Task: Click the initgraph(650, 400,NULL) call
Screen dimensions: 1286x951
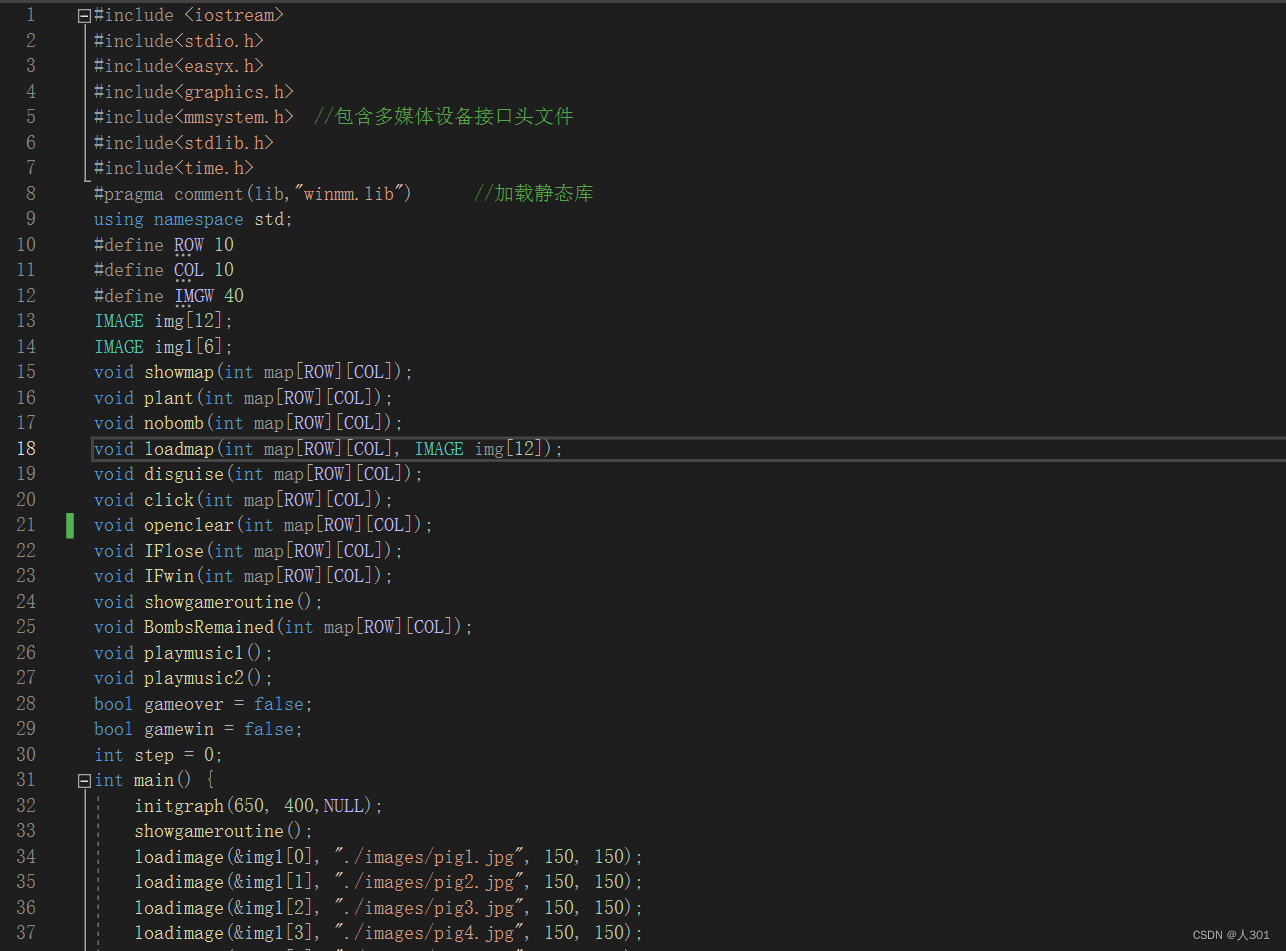Action: tap(259, 806)
